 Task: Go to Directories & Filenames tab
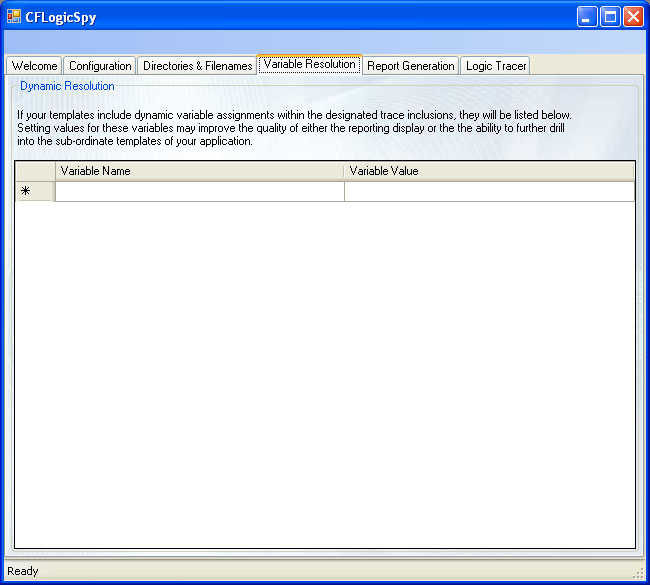pos(197,66)
